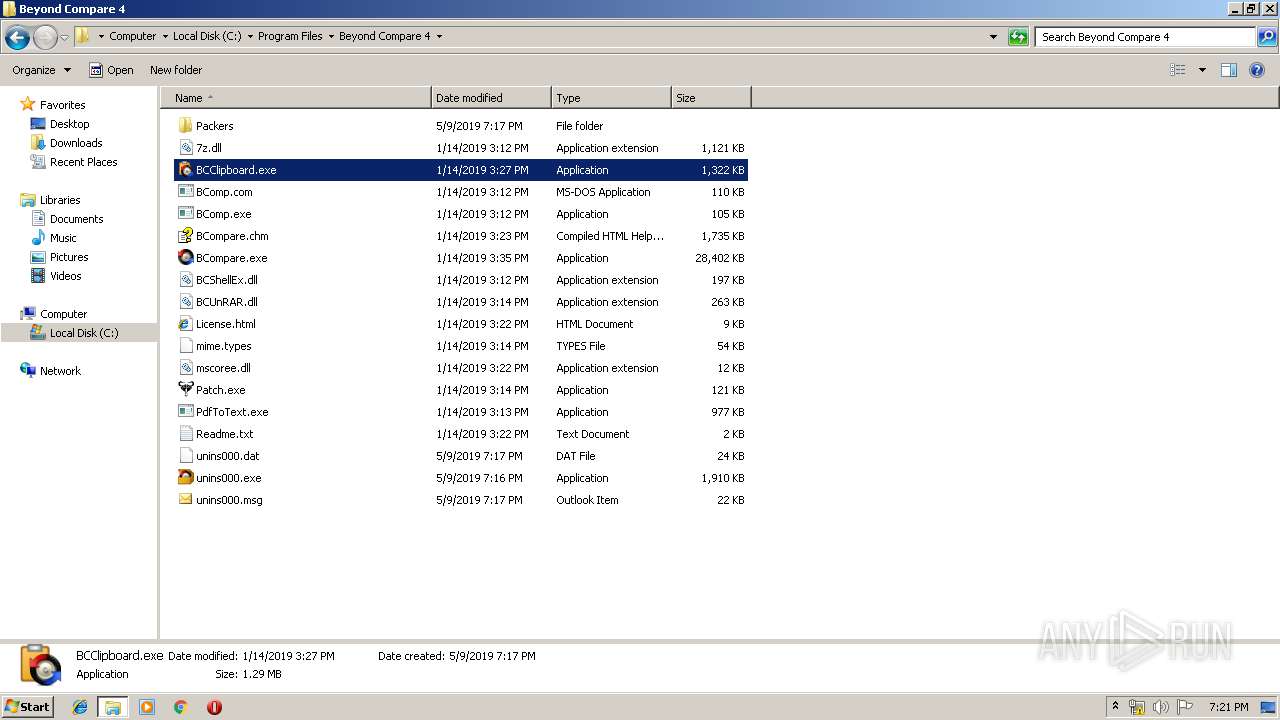Open Internet Explorer from the taskbar
1280x720 pixels.
(80, 707)
